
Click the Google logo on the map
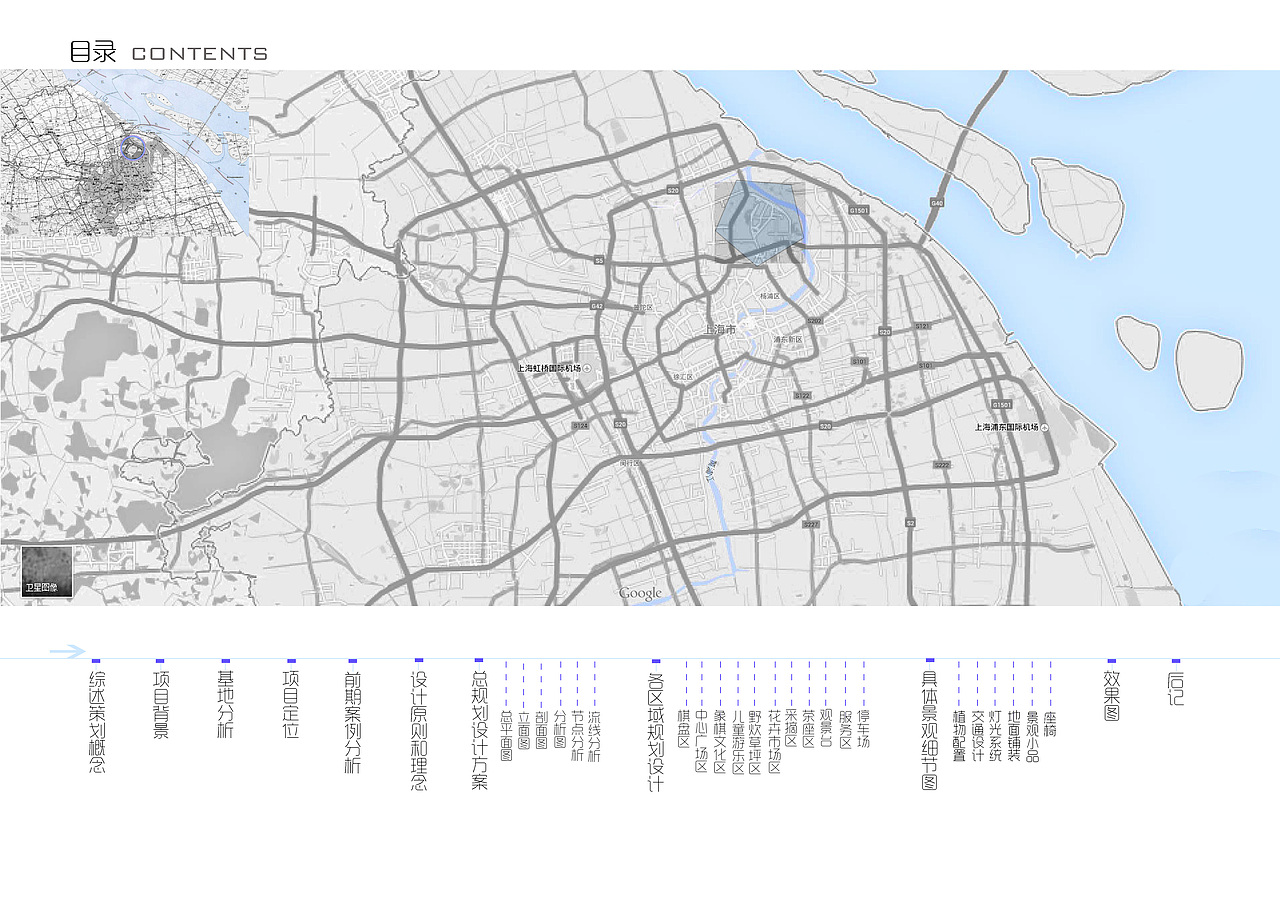point(641,594)
